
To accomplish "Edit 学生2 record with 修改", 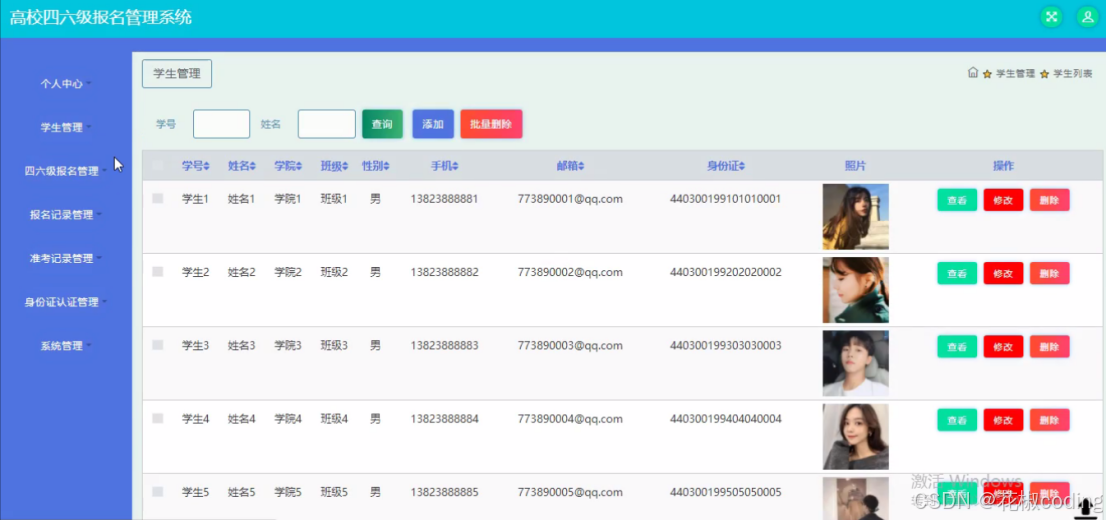I will [x=1003, y=273].
